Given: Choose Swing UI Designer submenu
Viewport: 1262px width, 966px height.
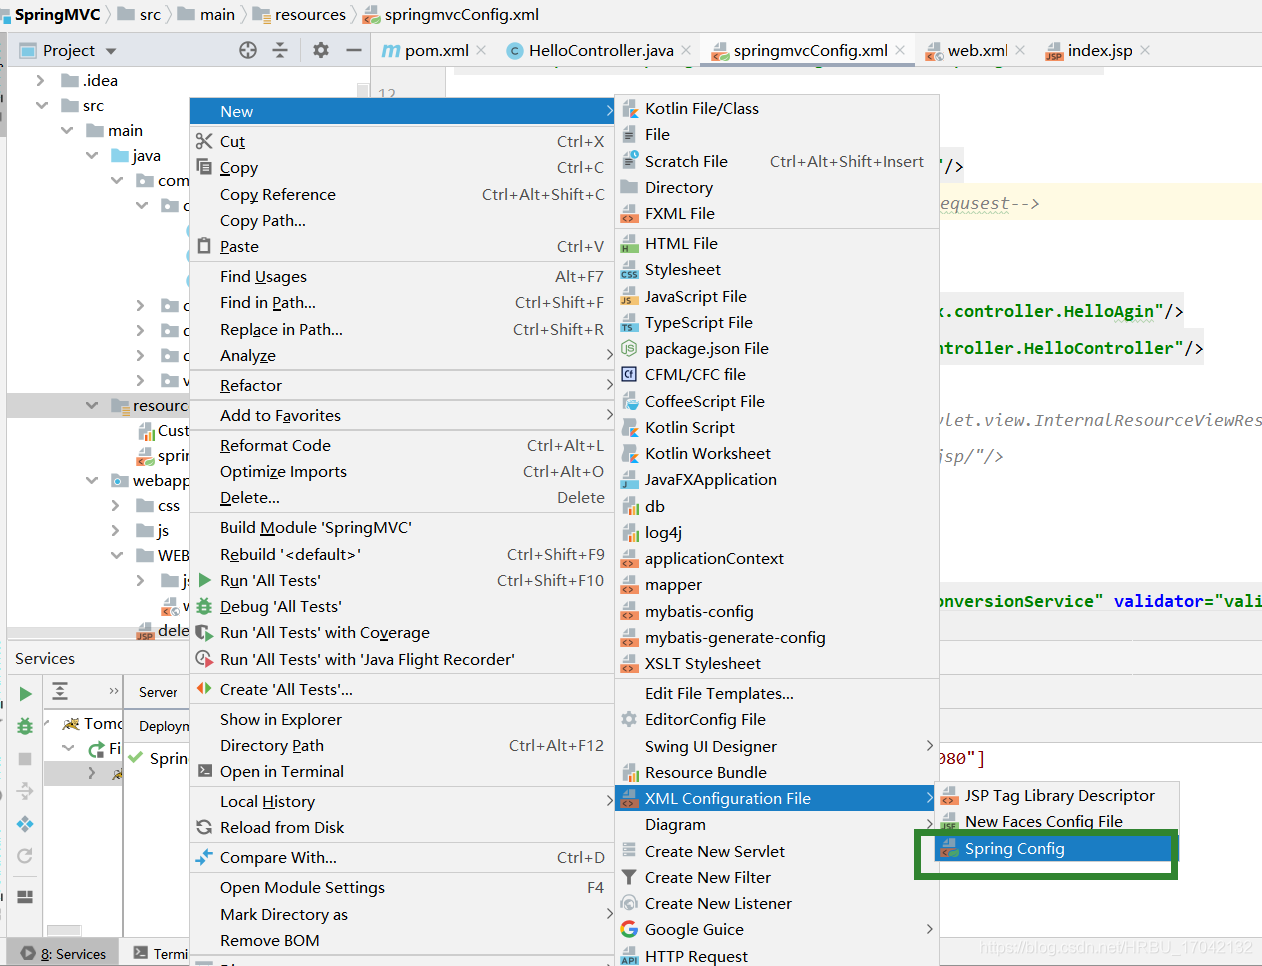Looking at the screenshot, I should [x=777, y=746].
